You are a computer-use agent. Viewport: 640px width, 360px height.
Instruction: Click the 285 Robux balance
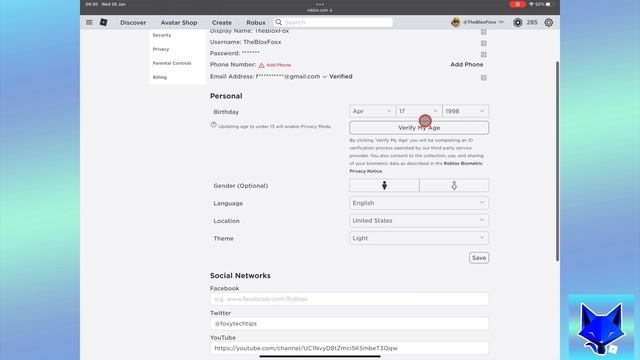click(532, 22)
